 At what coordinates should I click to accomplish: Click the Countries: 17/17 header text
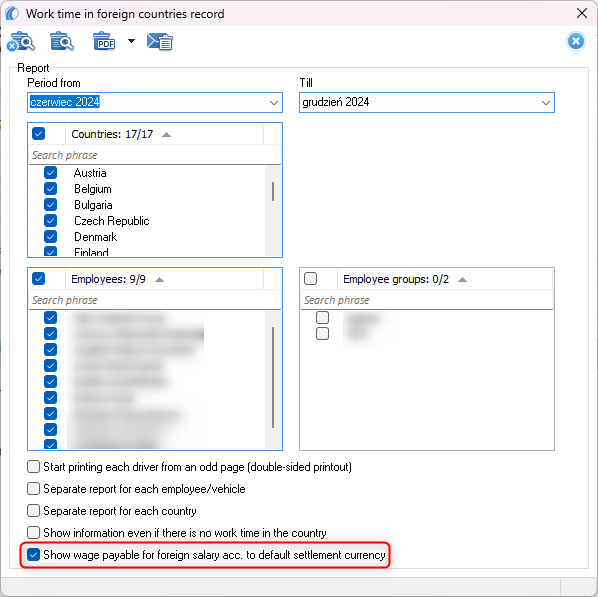[112, 134]
